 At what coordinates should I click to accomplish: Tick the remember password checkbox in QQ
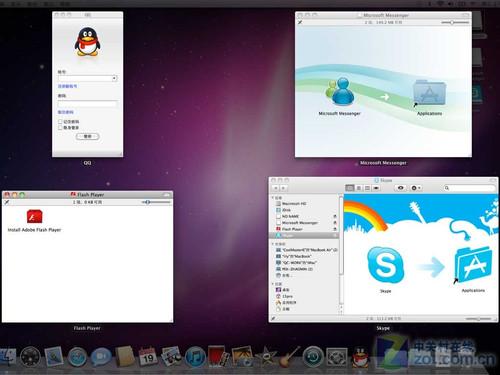pyautogui.click(x=60, y=122)
